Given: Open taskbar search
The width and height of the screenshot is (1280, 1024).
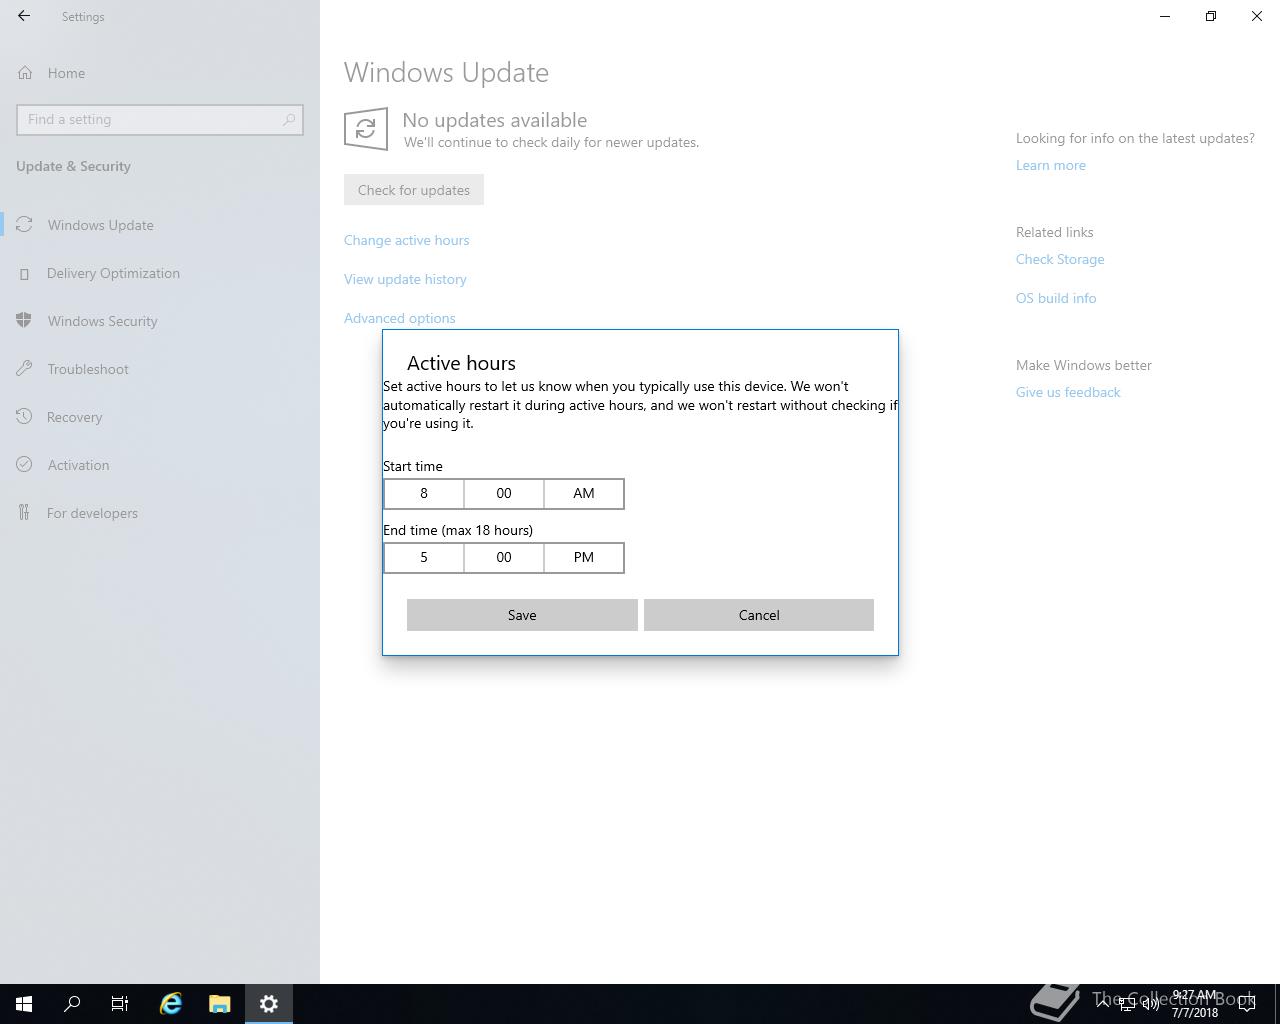Looking at the screenshot, I should pyautogui.click(x=72, y=1004).
